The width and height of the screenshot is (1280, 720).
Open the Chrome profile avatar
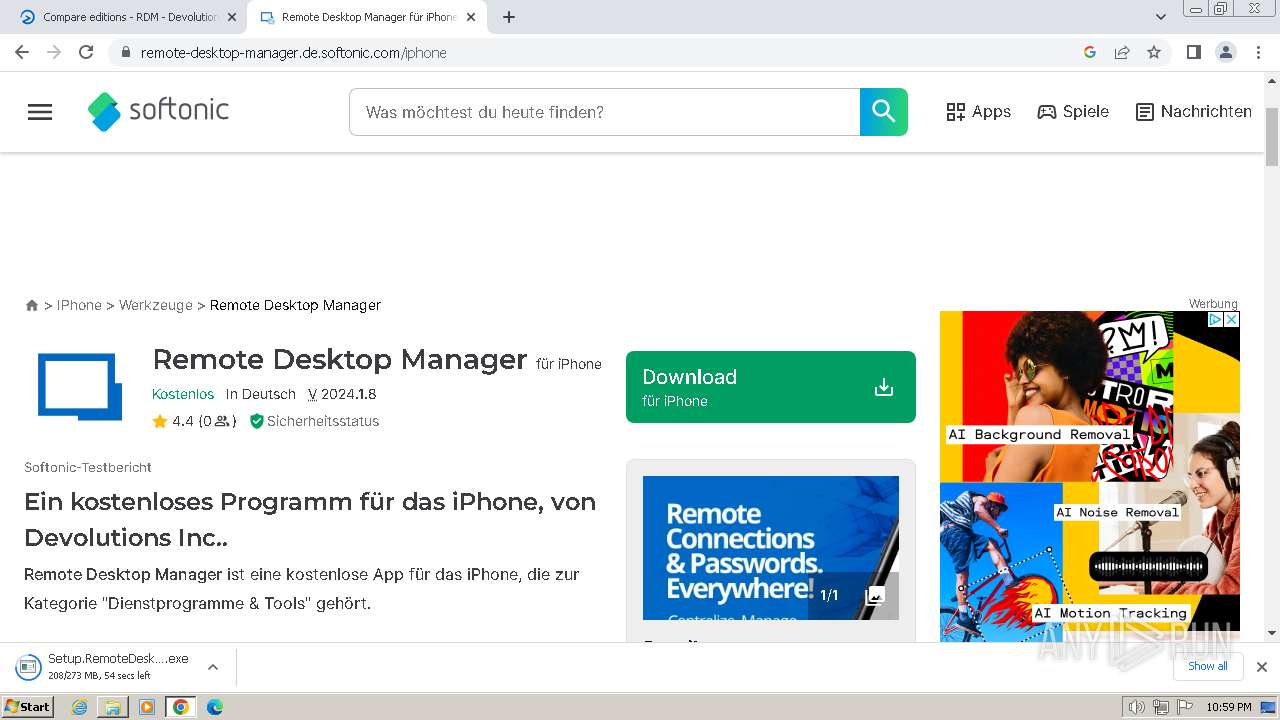click(x=1225, y=52)
